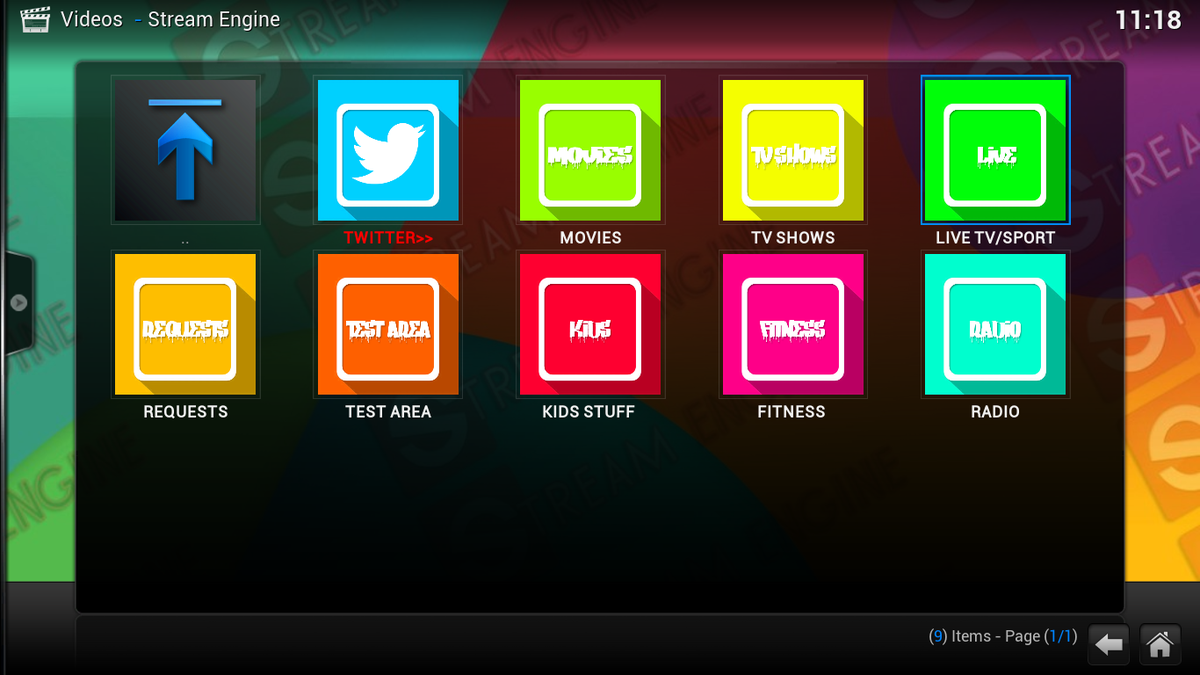This screenshot has width=1200, height=675.
Task: Click the Videos clapperboard icon
Action: [33, 18]
